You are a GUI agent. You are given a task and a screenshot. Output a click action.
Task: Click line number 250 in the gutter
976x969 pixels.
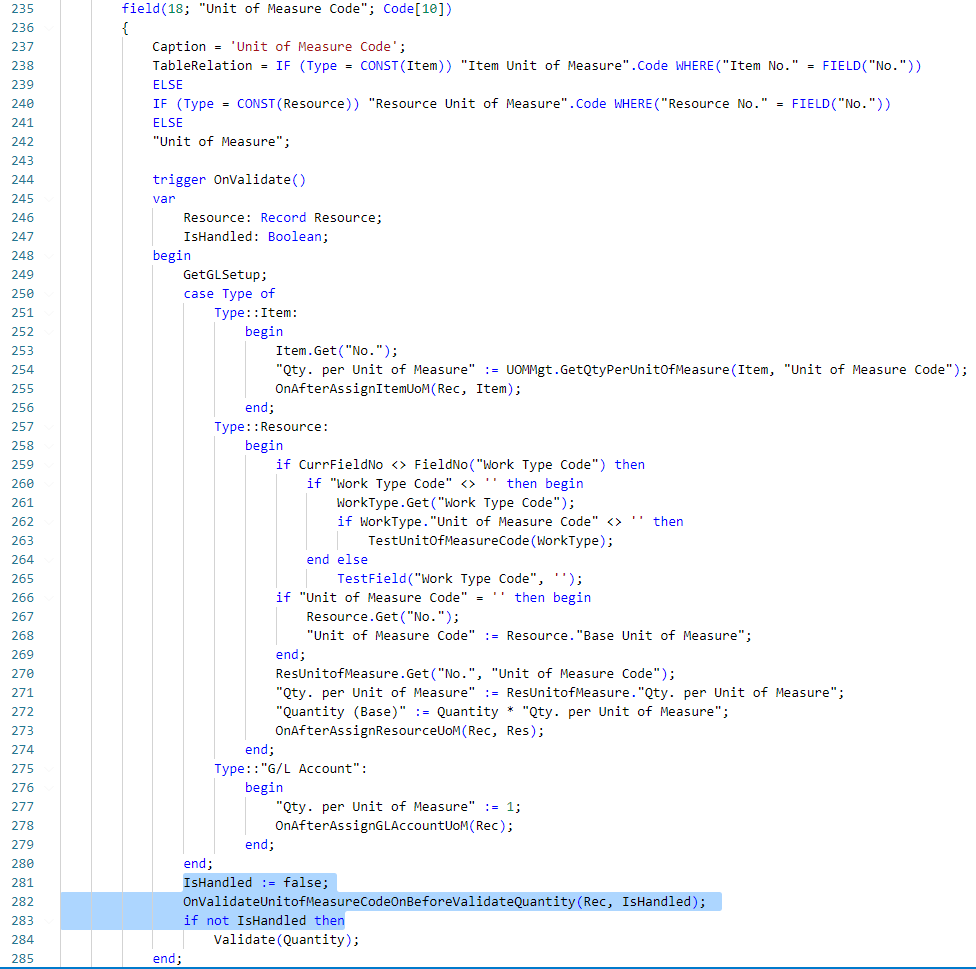tap(22, 293)
